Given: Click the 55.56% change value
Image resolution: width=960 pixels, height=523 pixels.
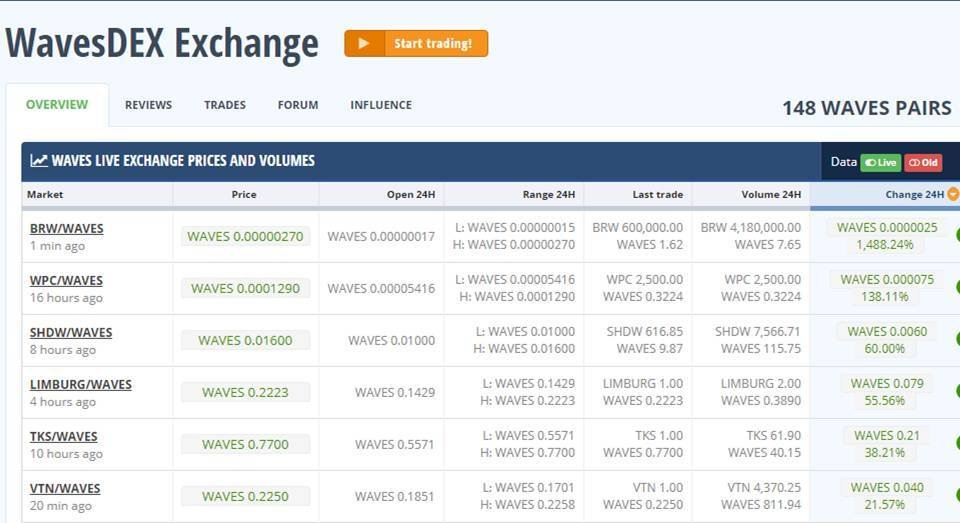Looking at the screenshot, I should 885,401.
